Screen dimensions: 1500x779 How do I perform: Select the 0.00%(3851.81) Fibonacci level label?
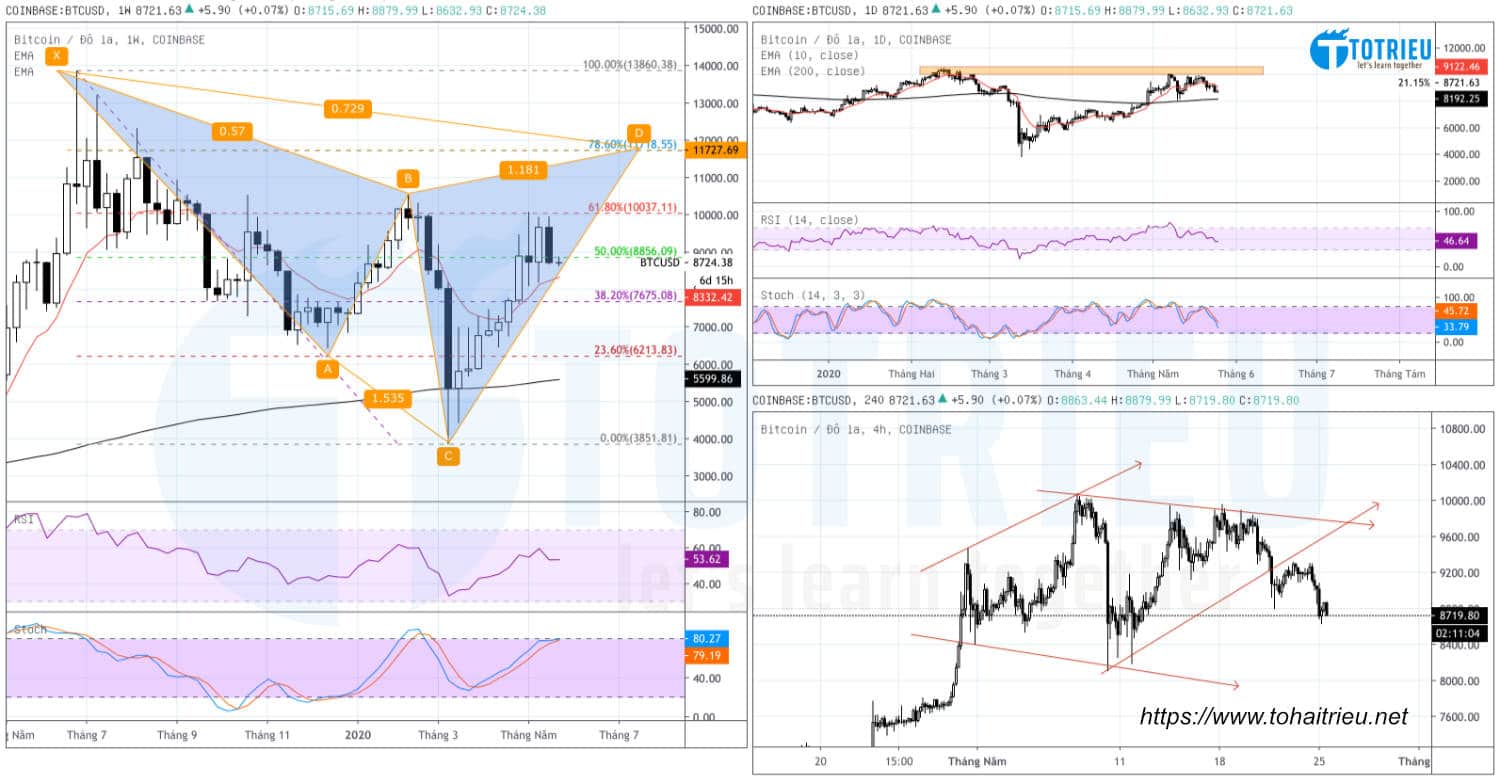639,437
